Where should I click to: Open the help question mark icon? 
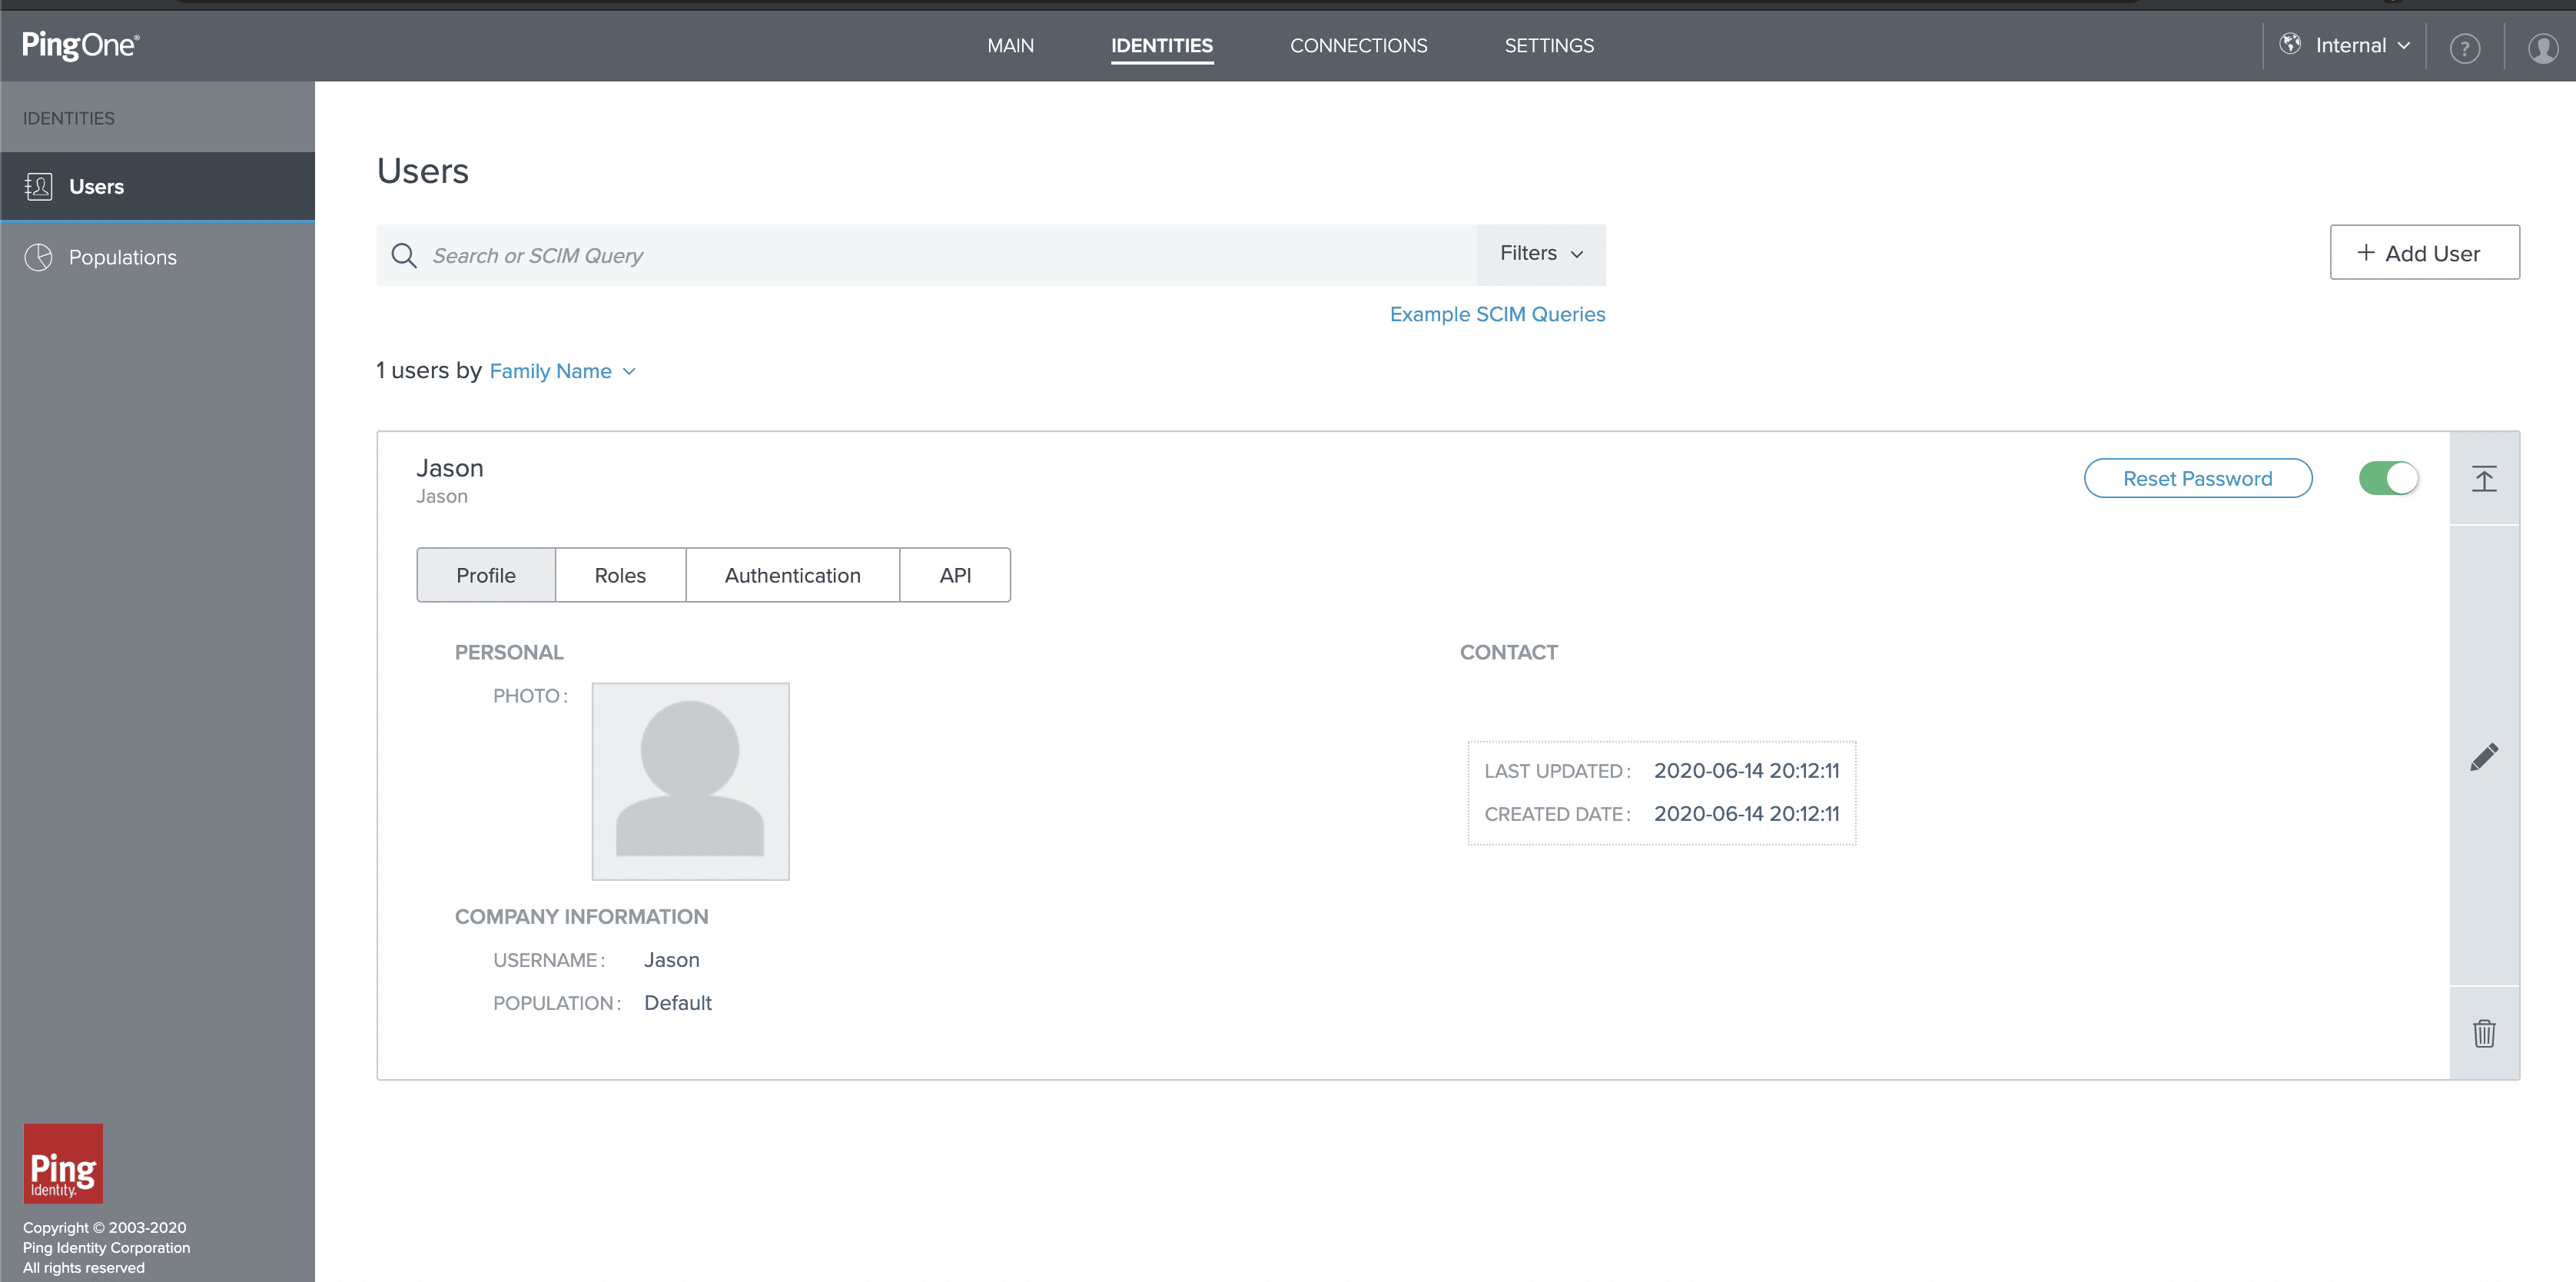pos(2465,46)
